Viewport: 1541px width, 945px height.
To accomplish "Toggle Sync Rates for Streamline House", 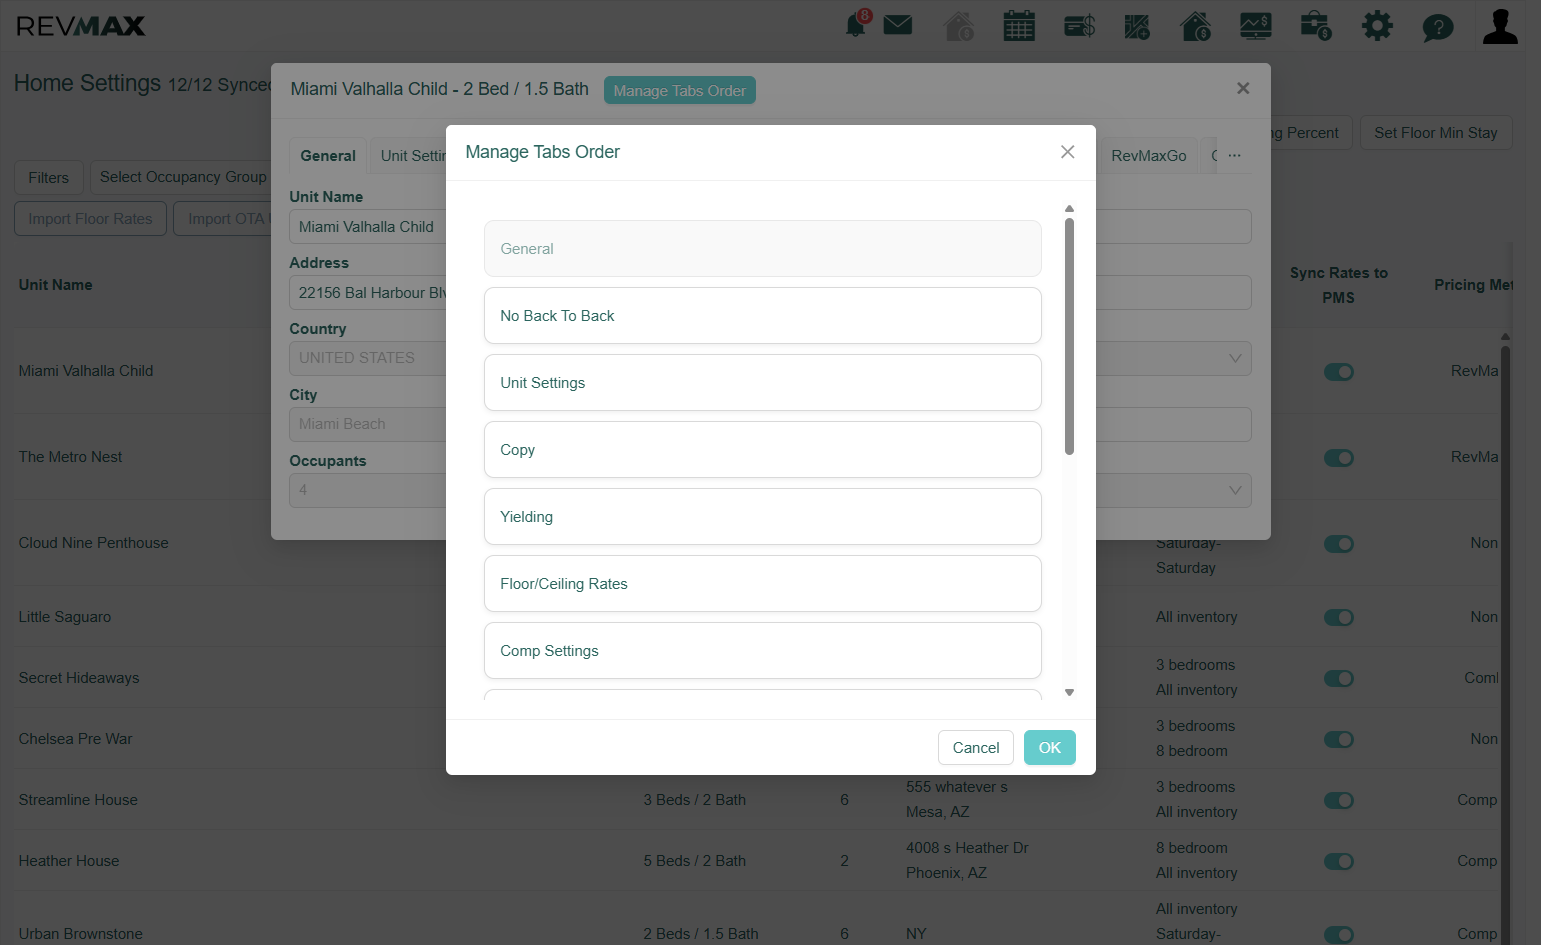I will tap(1338, 800).
